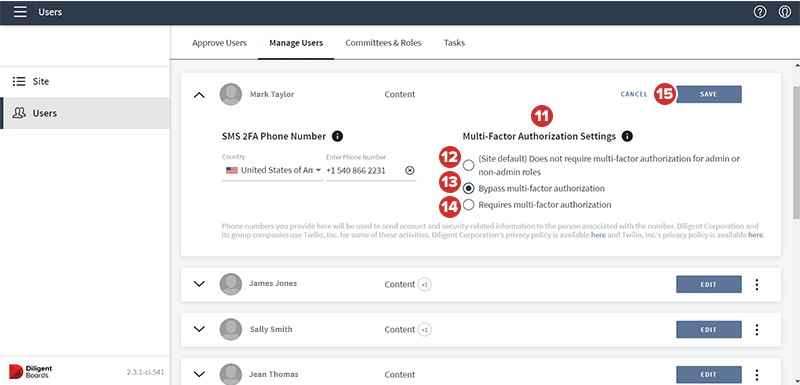Open the user profile icon in the header
The width and height of the screenshot is (800, 385).
(785, 12)
